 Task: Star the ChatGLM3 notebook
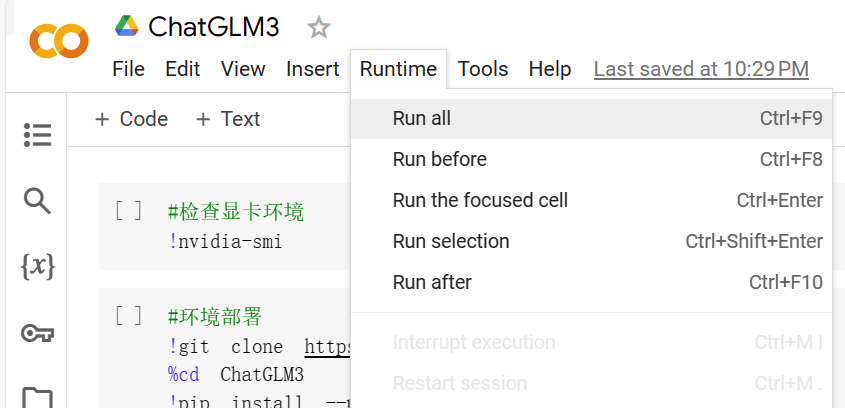point(318,27)
